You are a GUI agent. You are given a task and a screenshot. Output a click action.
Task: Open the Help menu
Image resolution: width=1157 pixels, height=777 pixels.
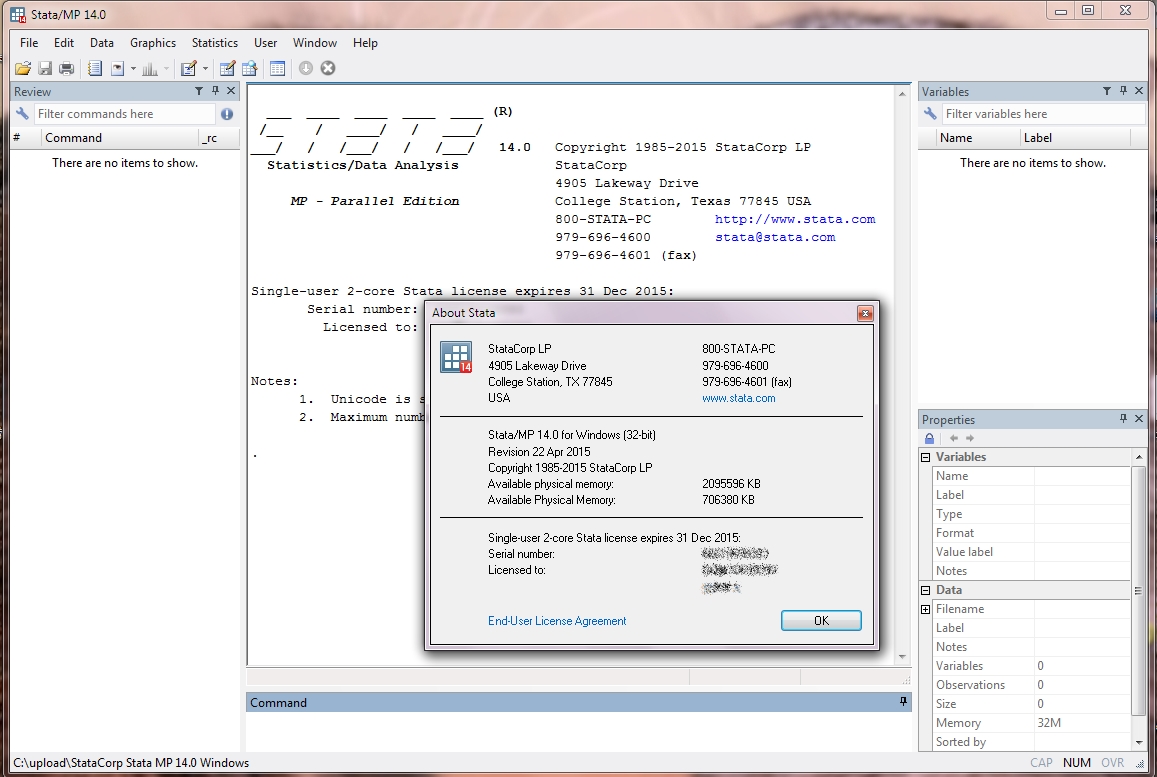point(365,43)
